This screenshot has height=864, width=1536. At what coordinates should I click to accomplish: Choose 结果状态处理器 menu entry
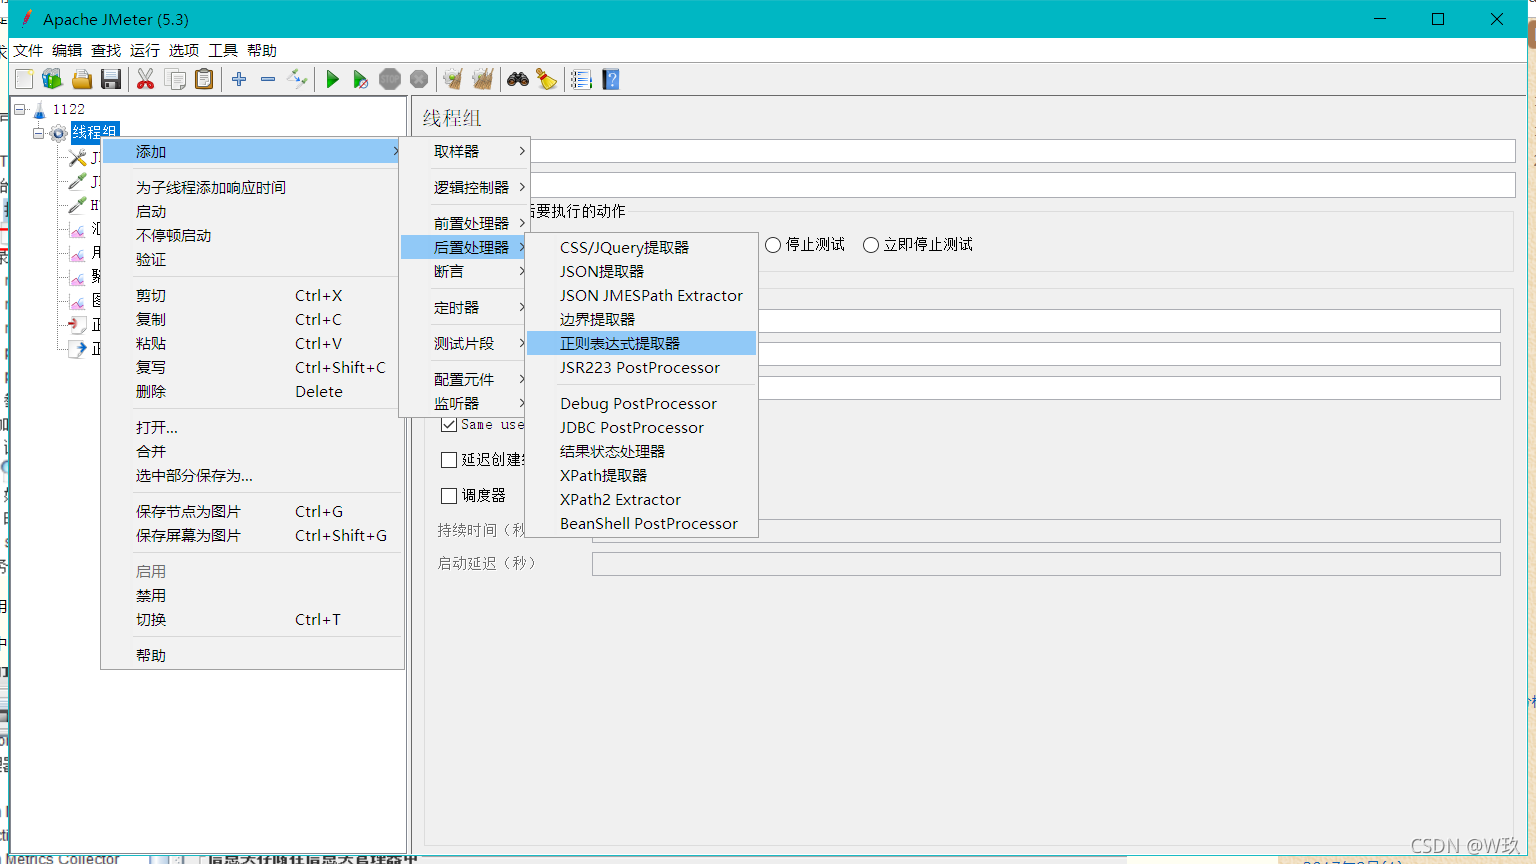pos(641,451)
